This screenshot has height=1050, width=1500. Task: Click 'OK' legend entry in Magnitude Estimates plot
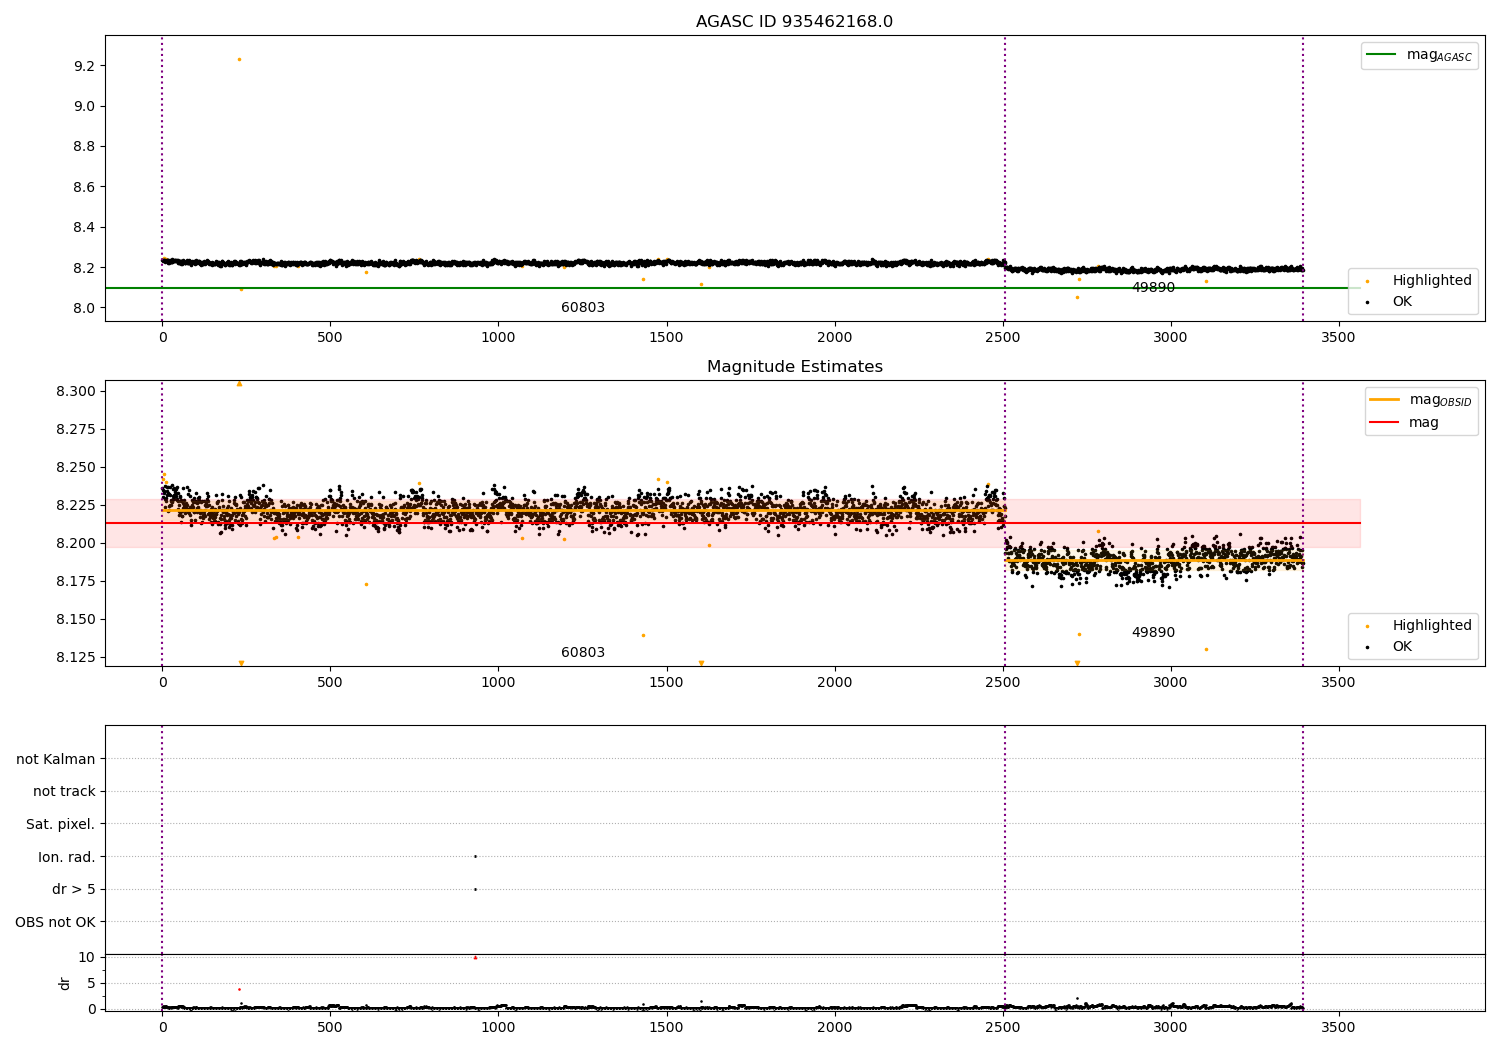pos(1390,646)
